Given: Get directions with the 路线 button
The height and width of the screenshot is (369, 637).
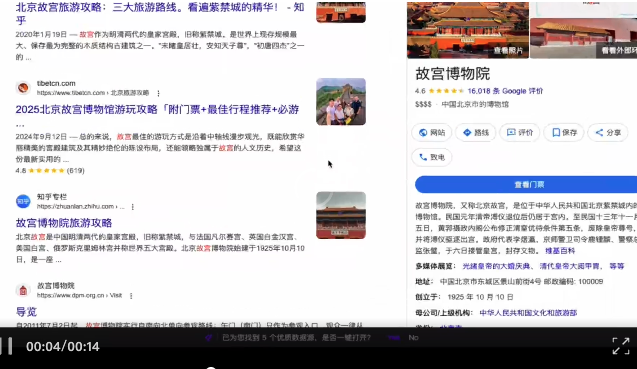Looking at the screenshot, I should [476, 132].
